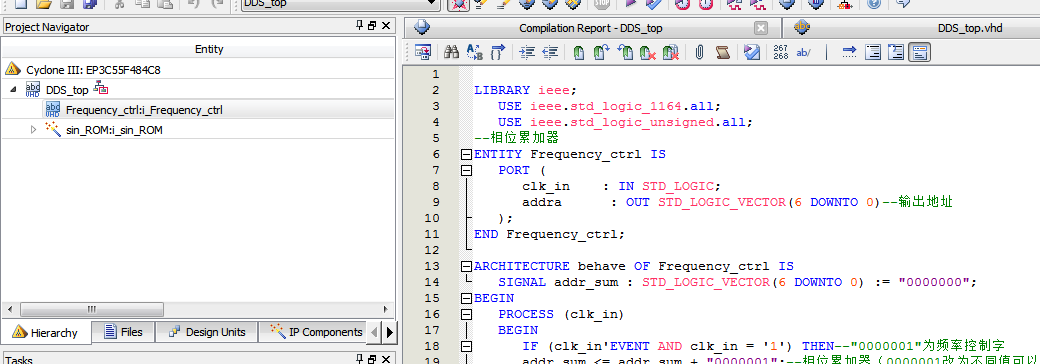Select the DDS_top top-level entity

[x=66, y=90]
